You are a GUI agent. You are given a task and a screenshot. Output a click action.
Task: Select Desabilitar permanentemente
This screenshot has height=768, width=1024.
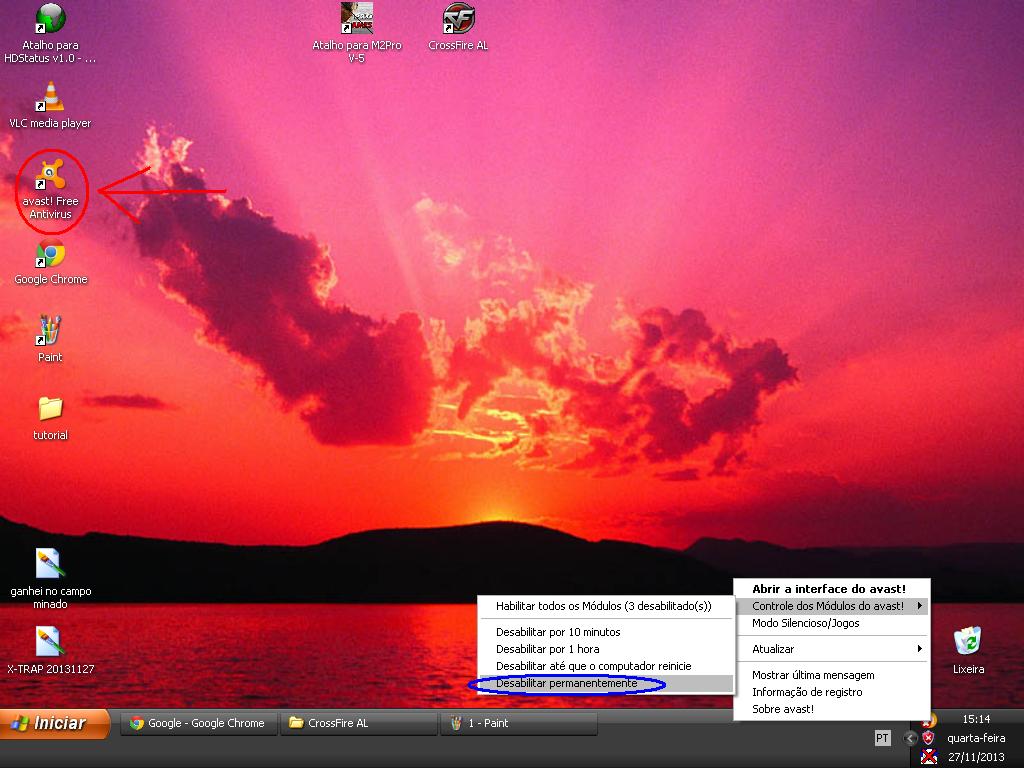[566, 683]
